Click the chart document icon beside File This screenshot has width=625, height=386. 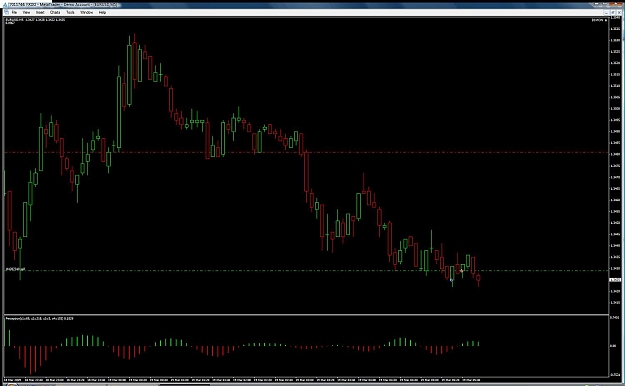point(6,12)
